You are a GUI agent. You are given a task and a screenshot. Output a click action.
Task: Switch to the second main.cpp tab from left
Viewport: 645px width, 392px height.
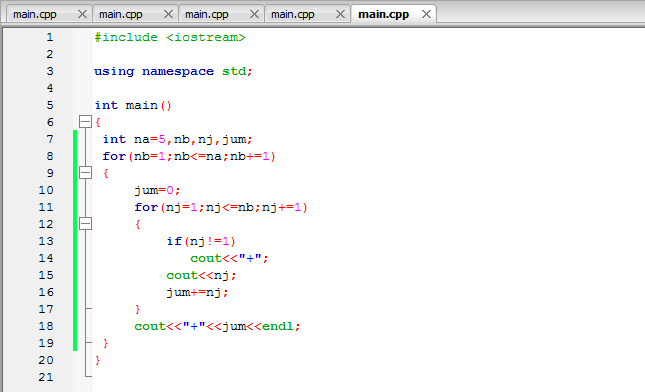click(121, 14)
